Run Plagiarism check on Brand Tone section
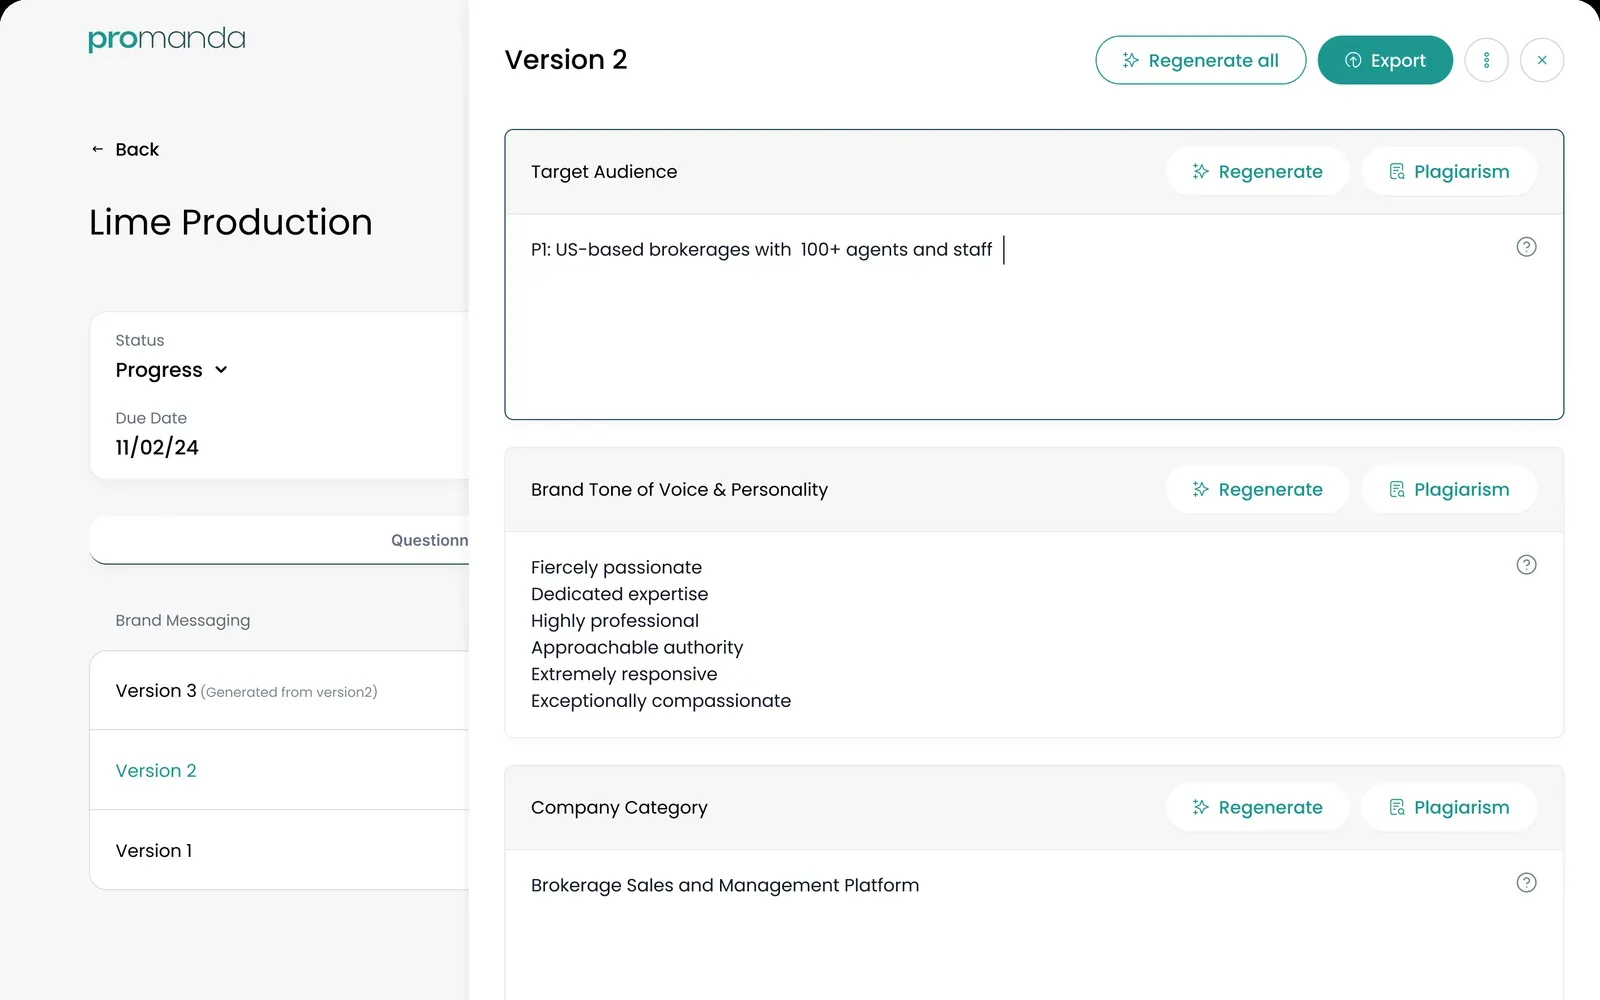The width and height of the screenshot is (1600, 1000). [1449, 489]
